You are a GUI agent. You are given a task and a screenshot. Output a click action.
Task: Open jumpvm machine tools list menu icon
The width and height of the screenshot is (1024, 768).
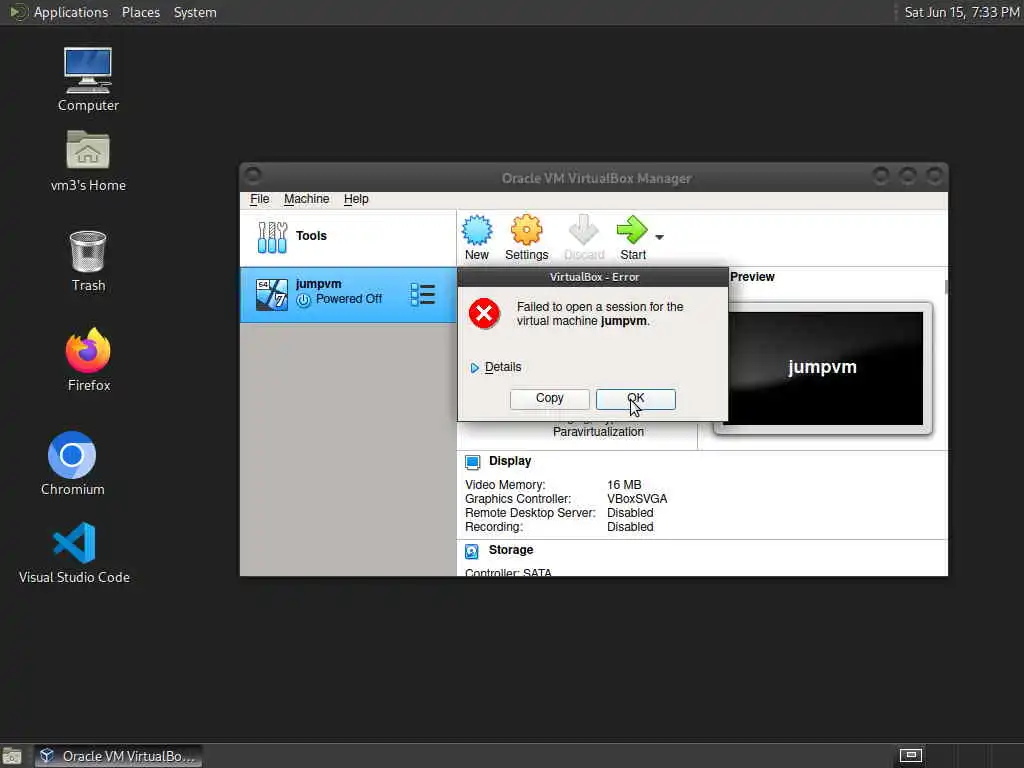click(x=423, y=295)
